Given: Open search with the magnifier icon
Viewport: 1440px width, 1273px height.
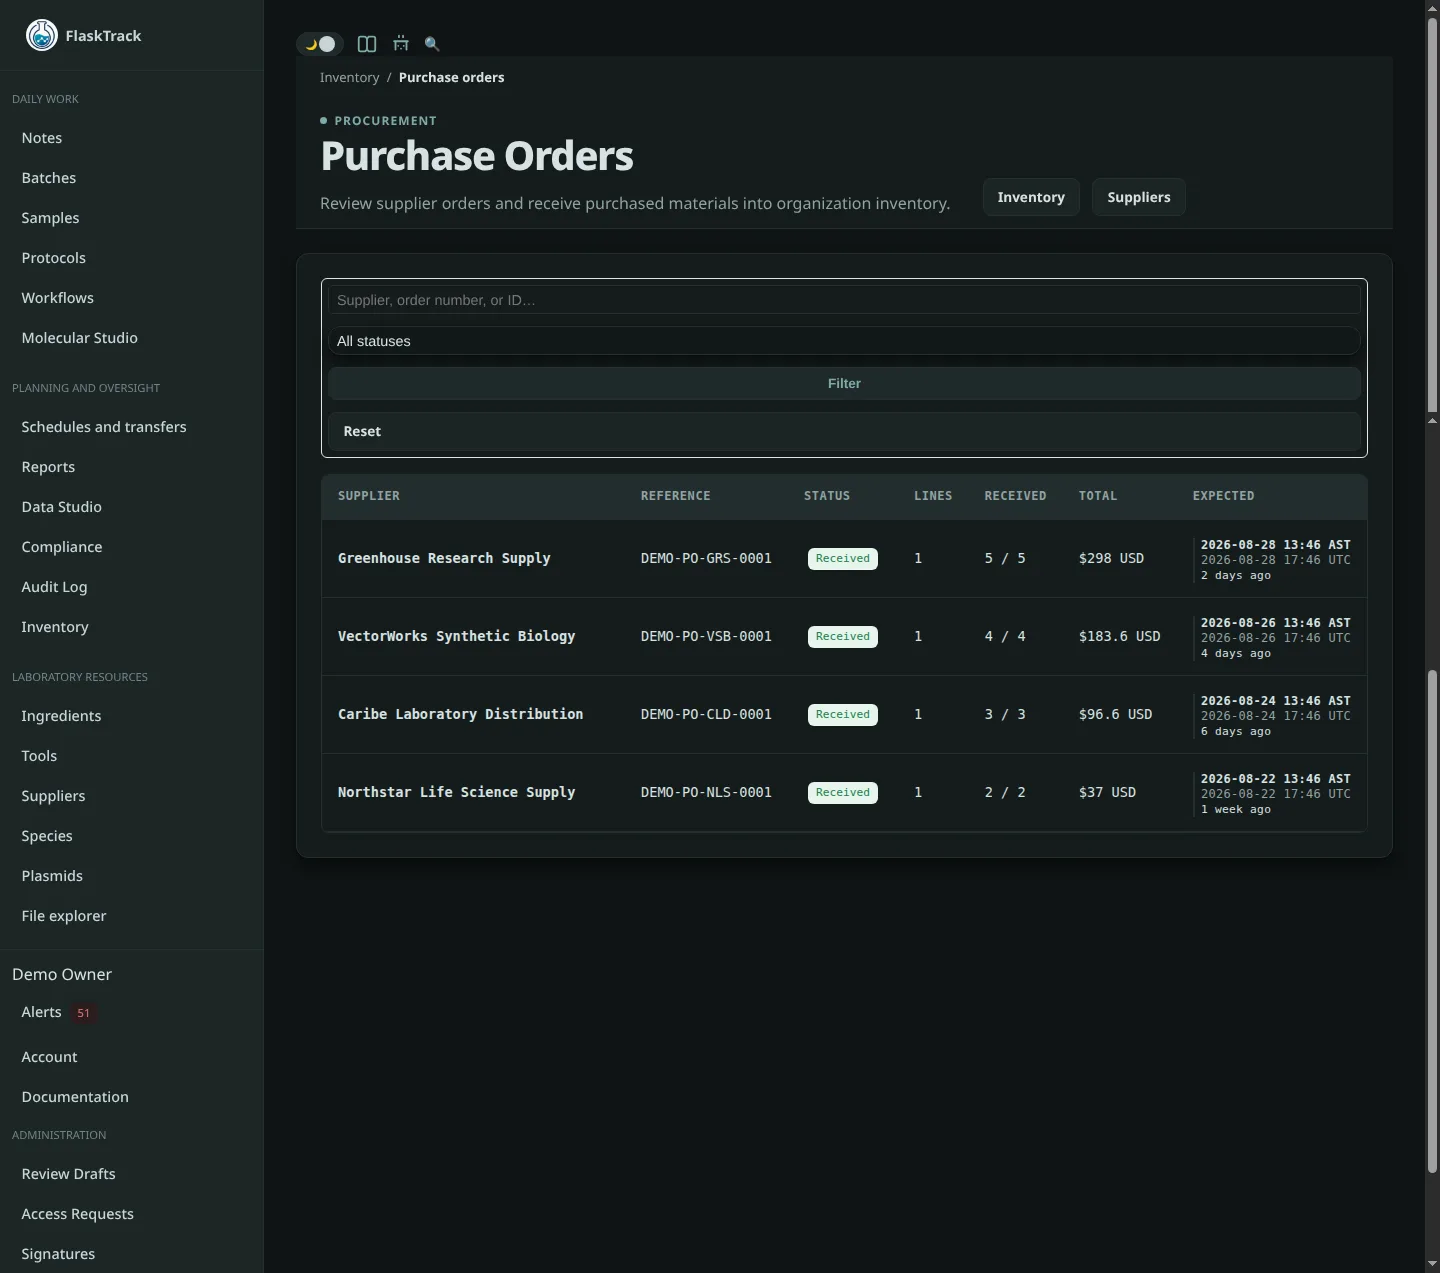Looking at the screenshot, I should tap(432, 44).
